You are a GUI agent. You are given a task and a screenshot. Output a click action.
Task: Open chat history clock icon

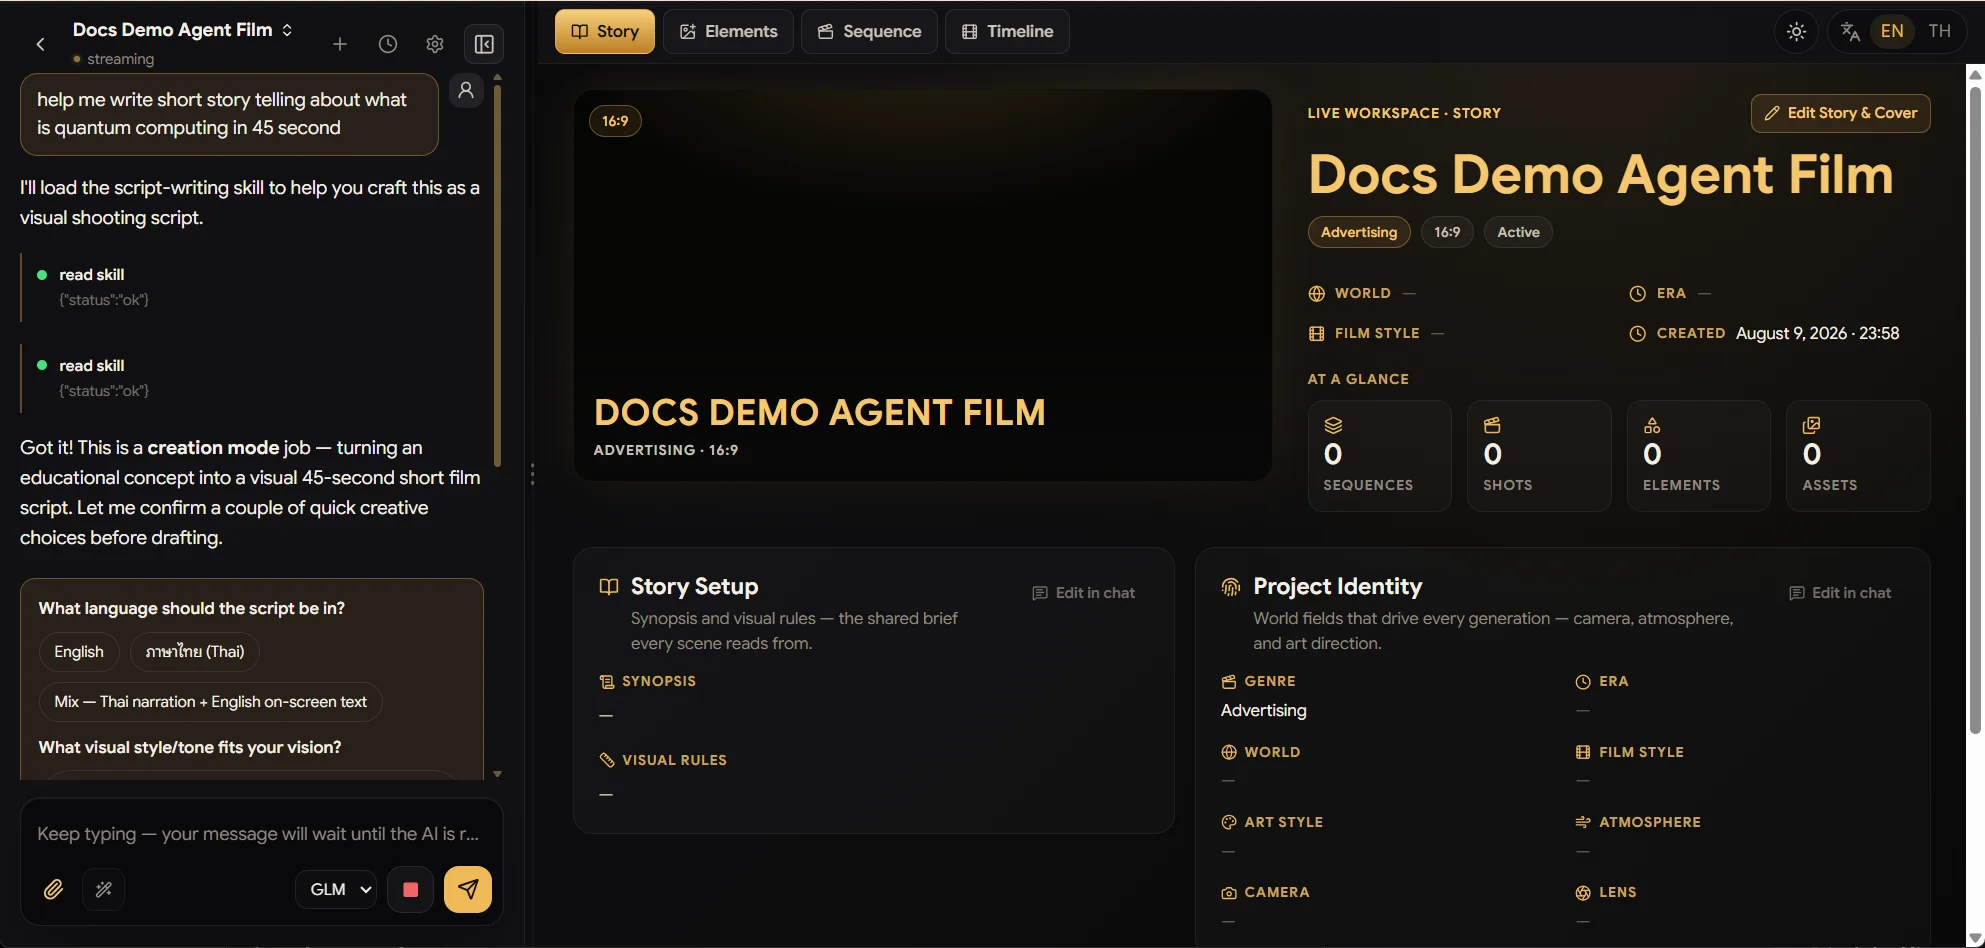tap(388, 44)
